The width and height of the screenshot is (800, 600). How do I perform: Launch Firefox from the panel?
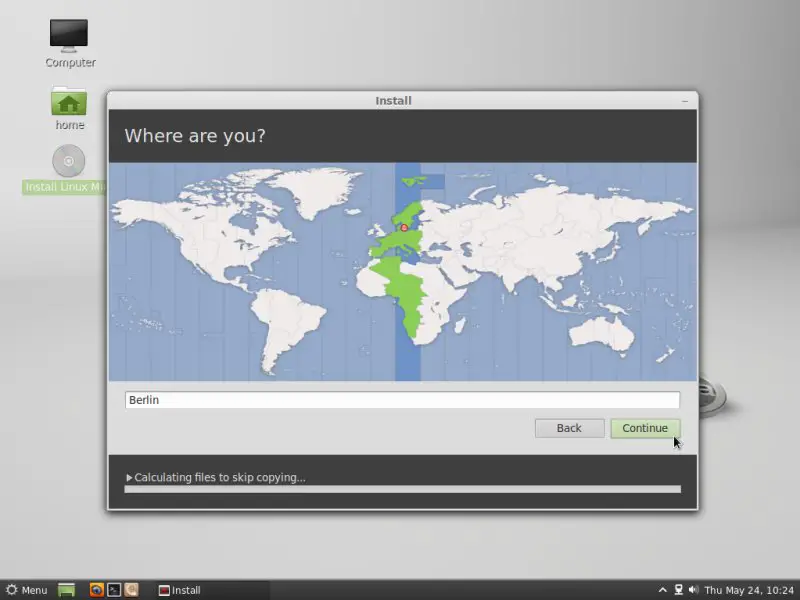tap(96, 590)
